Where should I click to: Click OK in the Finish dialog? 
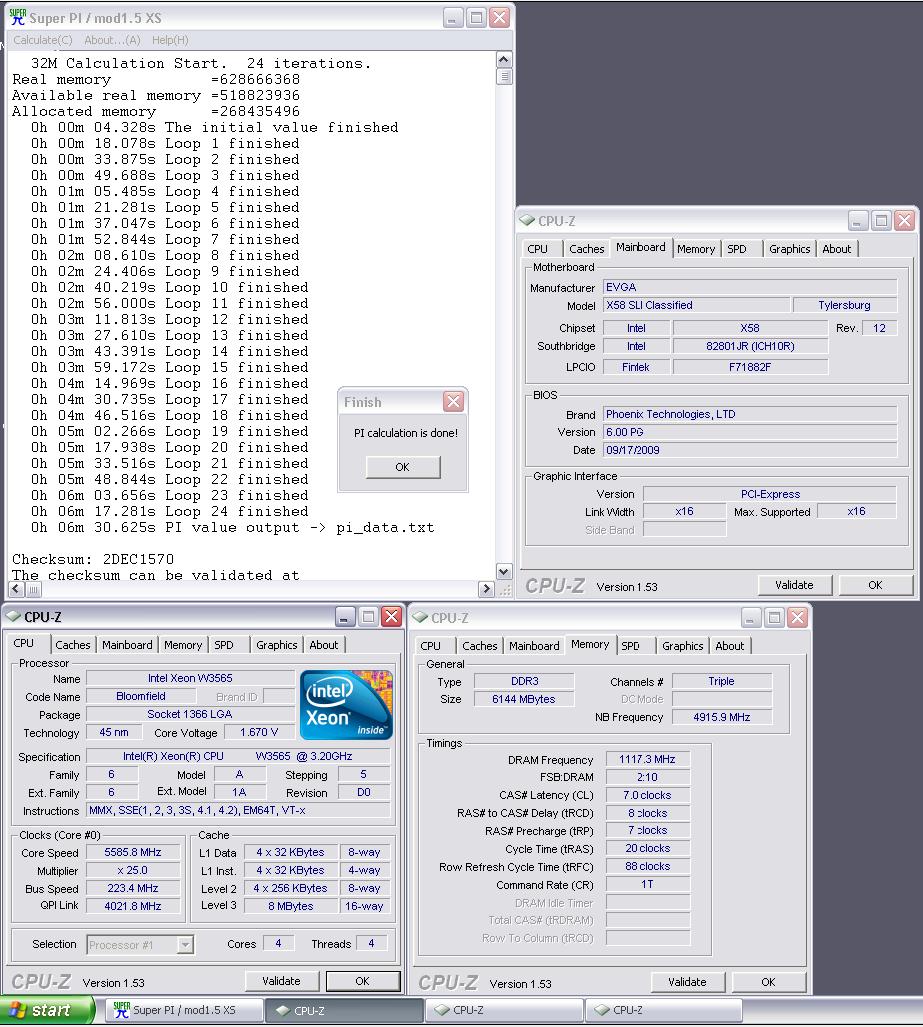[403, 467]
